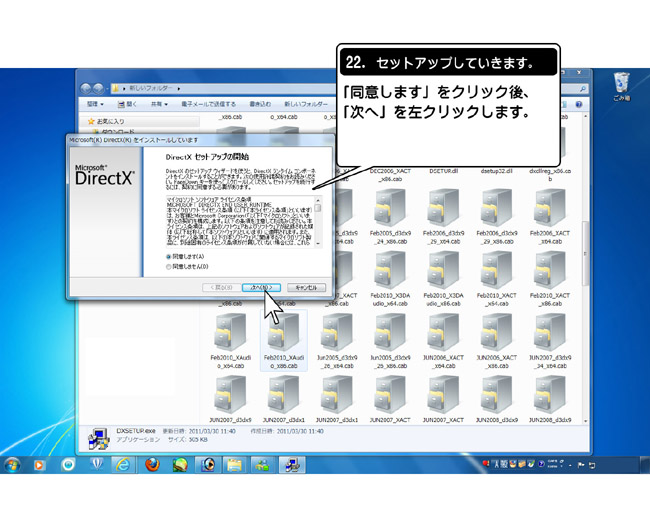The width and height of the screenshot is (650, 507).
Task: Select Feb2010_X3DAudio_x86.cab file icon
Action: pos(443,270)
